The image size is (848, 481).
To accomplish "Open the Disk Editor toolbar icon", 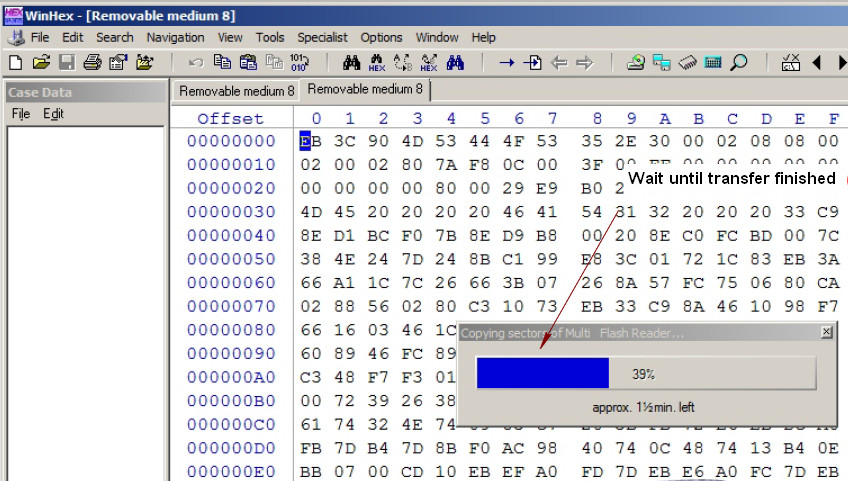I will point(635,63).
